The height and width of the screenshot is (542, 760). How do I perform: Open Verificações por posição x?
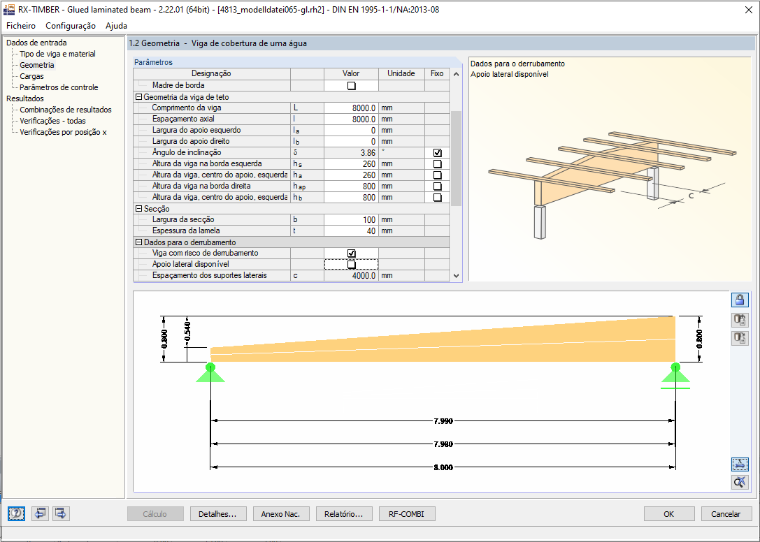coord(63,132)
